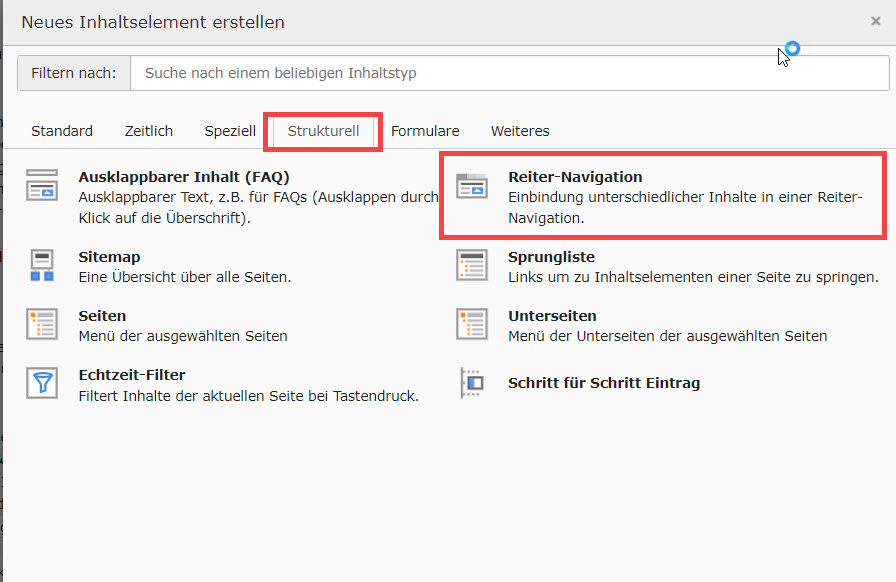
Task: Choose the Sprungliste icon
Action: pyautogui.click(x=472, y=266)
